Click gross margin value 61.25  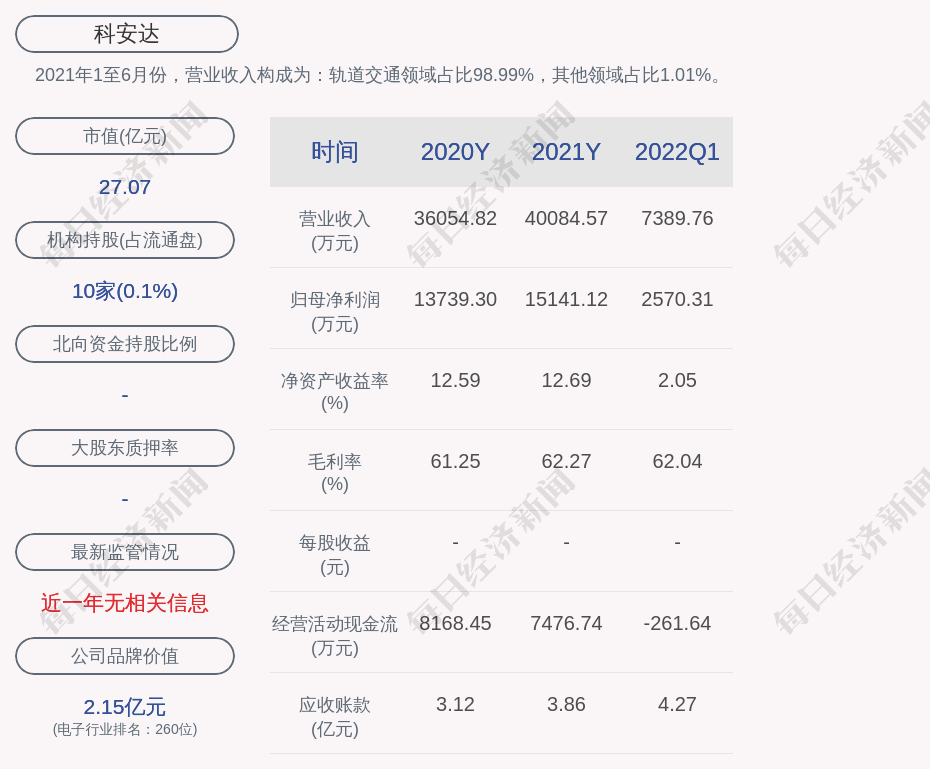click(455, 461)
